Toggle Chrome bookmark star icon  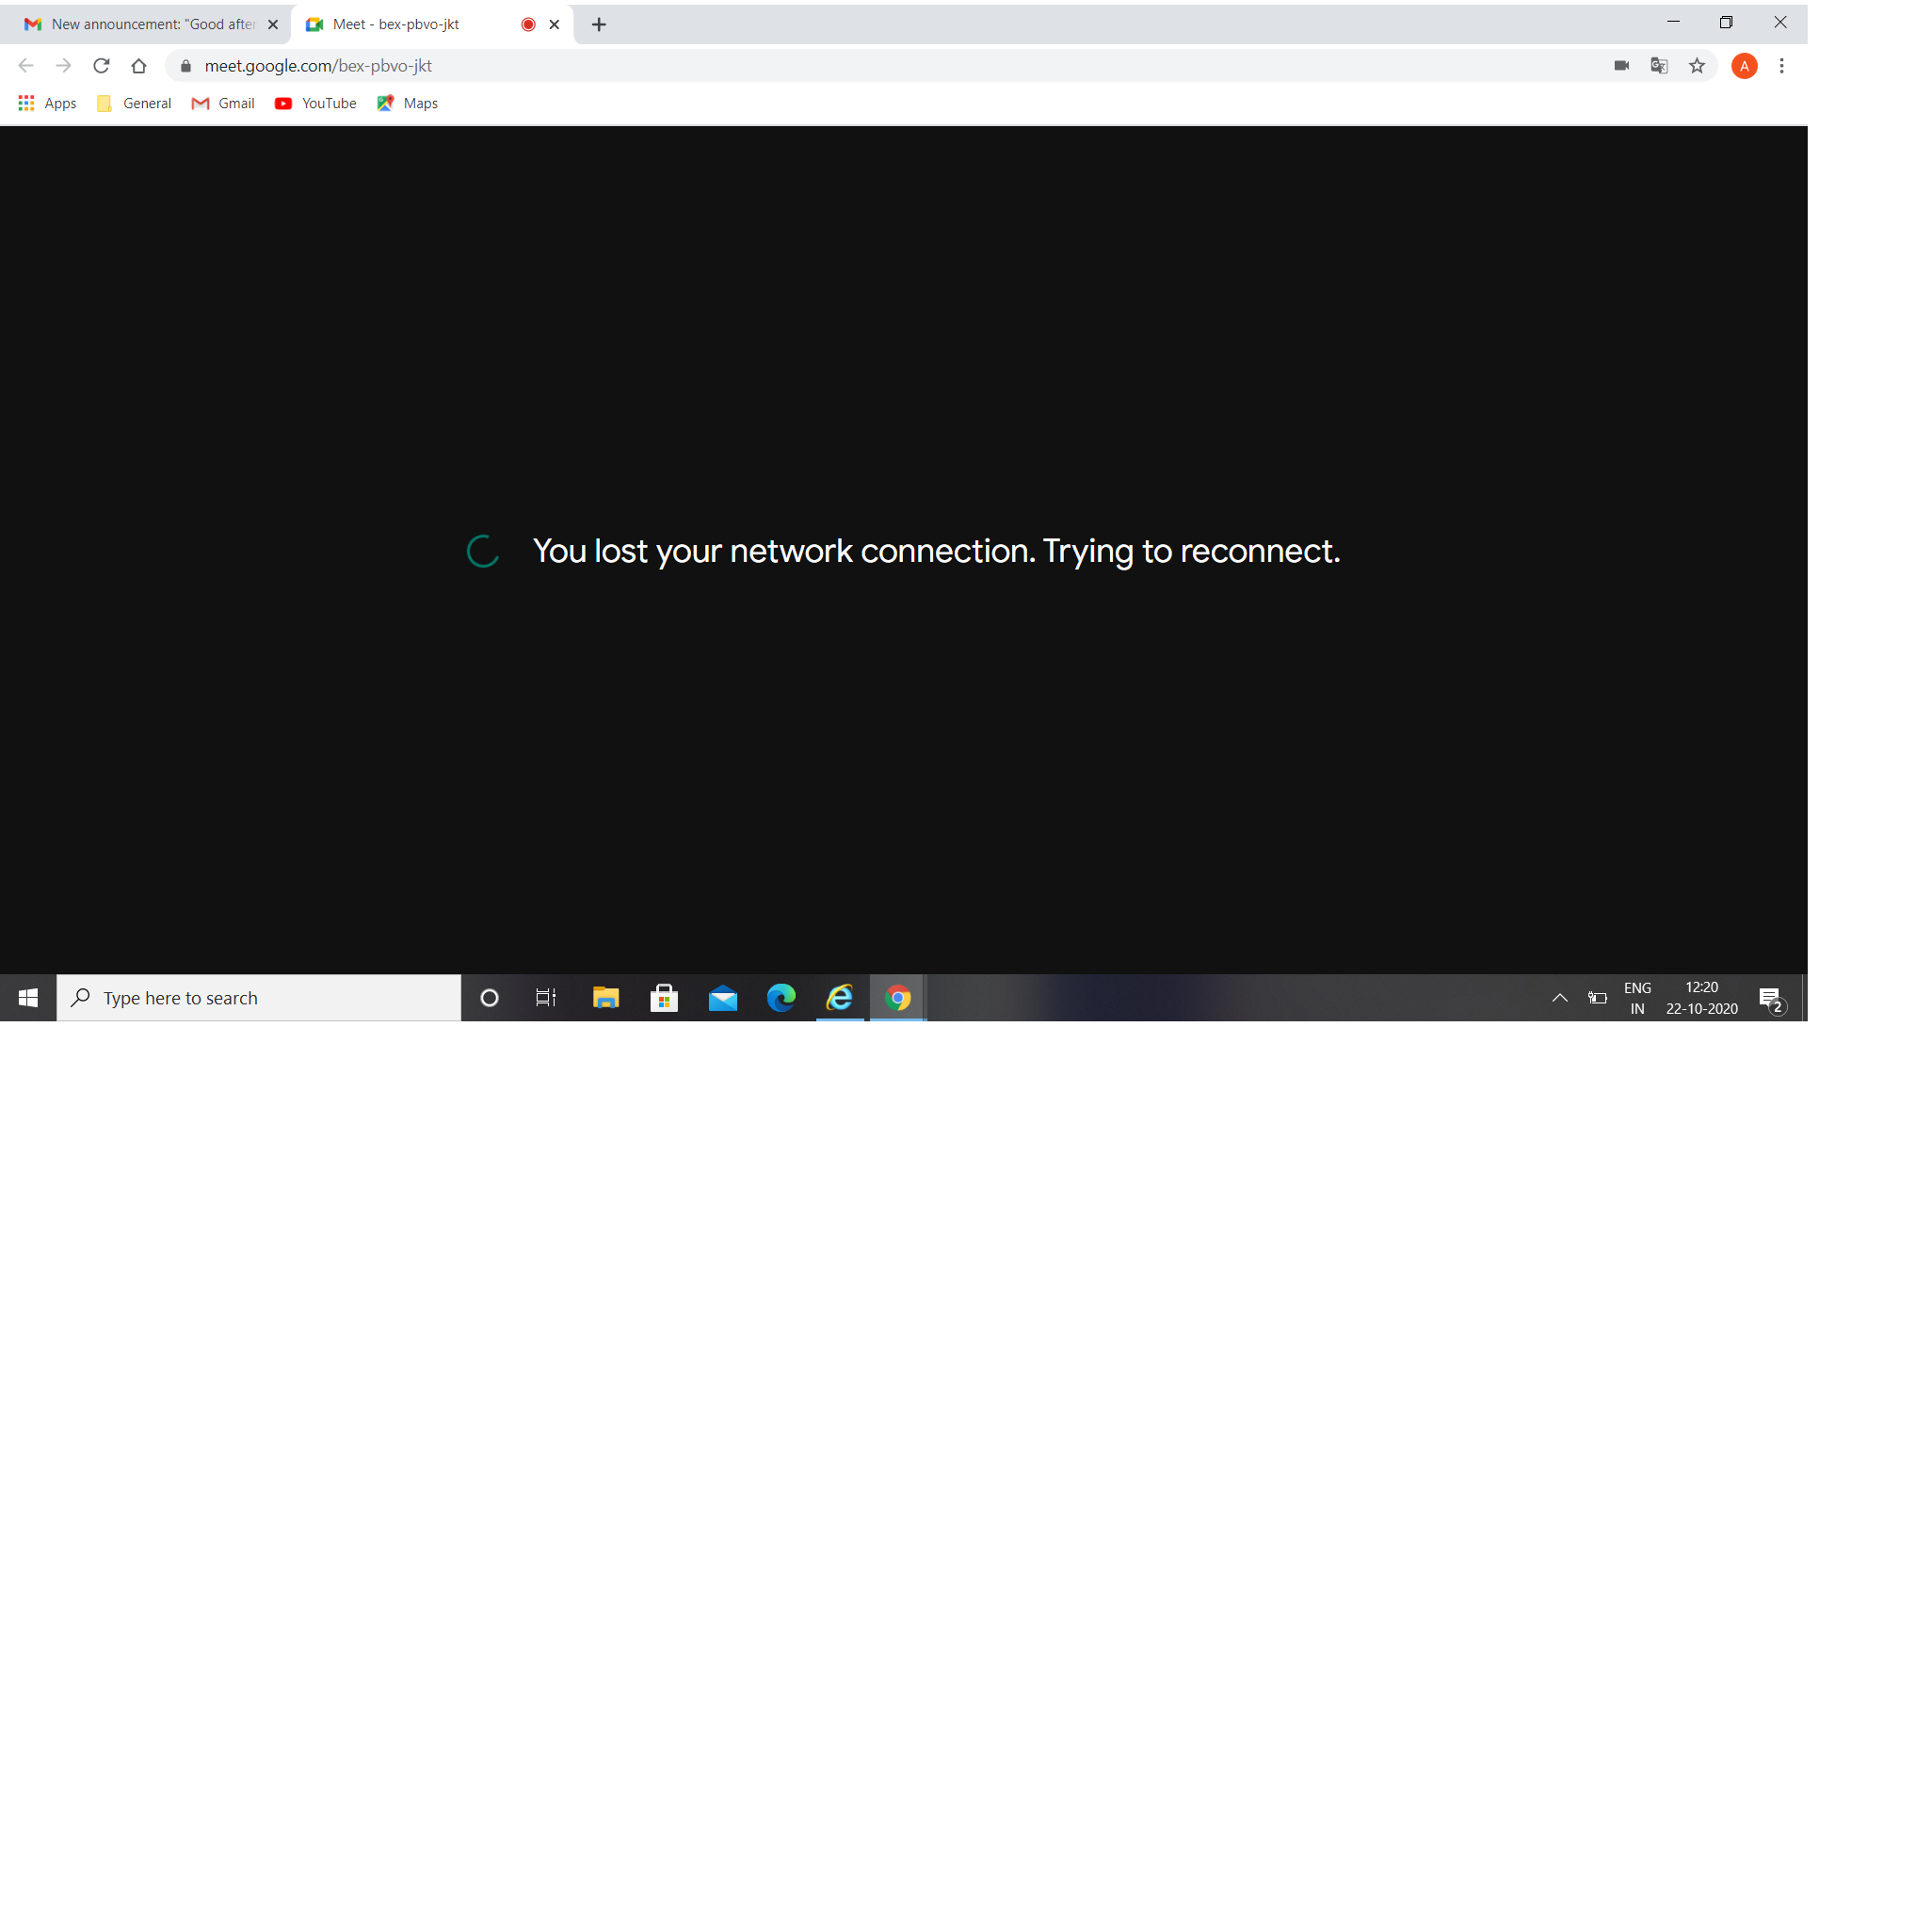pyautogui.click(x=1698, y=67)
